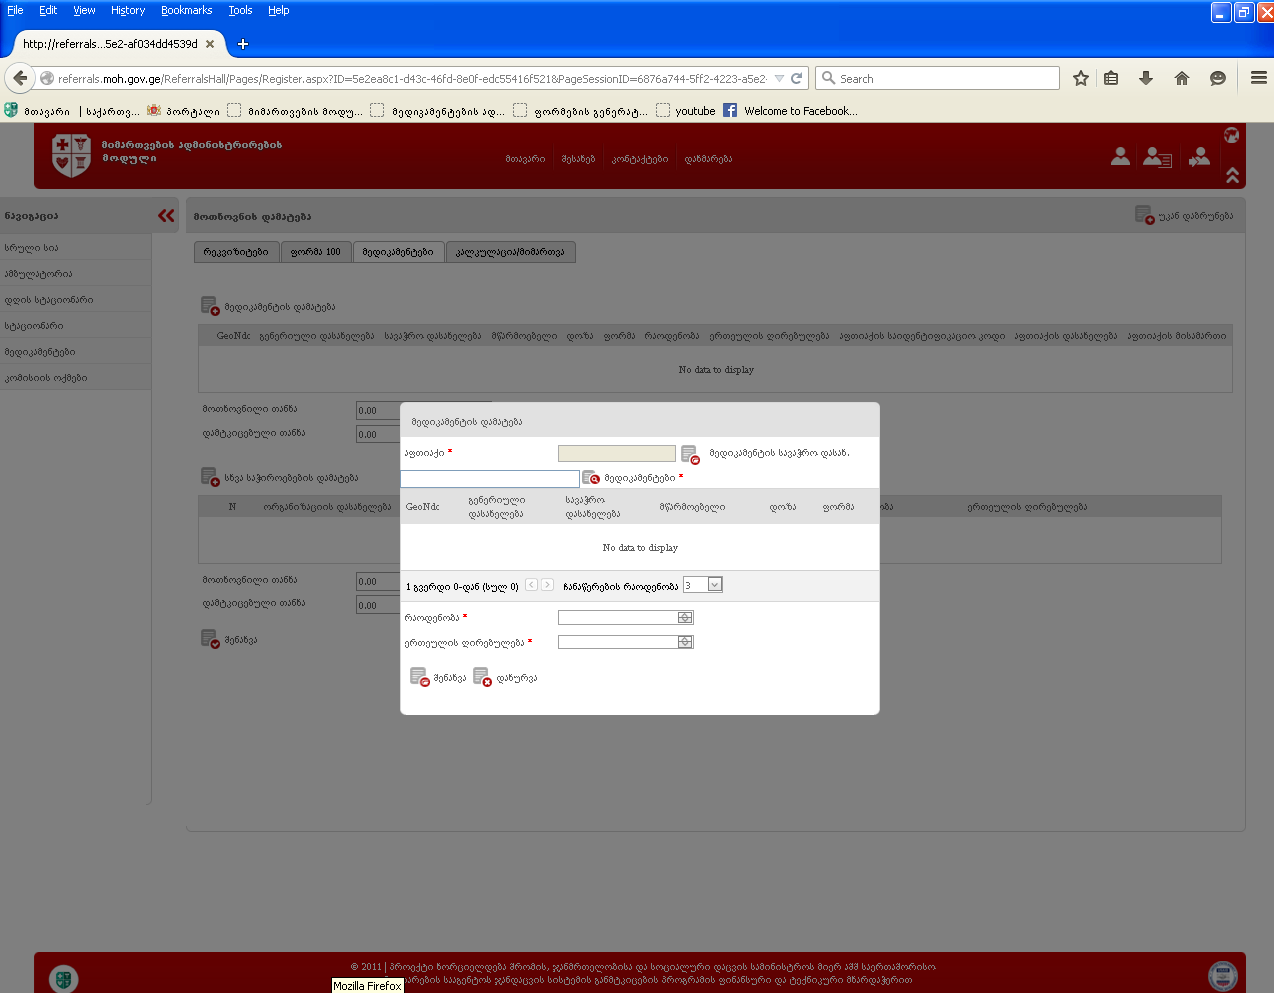Open the History menu
This screenshot has width=1274, height=993.
(x=127, y=10)
